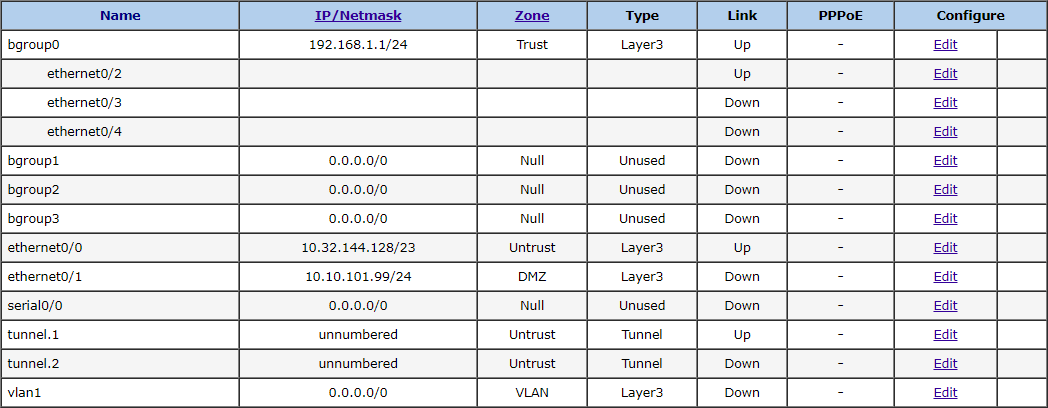
Task: Edit the tunnel.1 interface
Action: (945, 335)
